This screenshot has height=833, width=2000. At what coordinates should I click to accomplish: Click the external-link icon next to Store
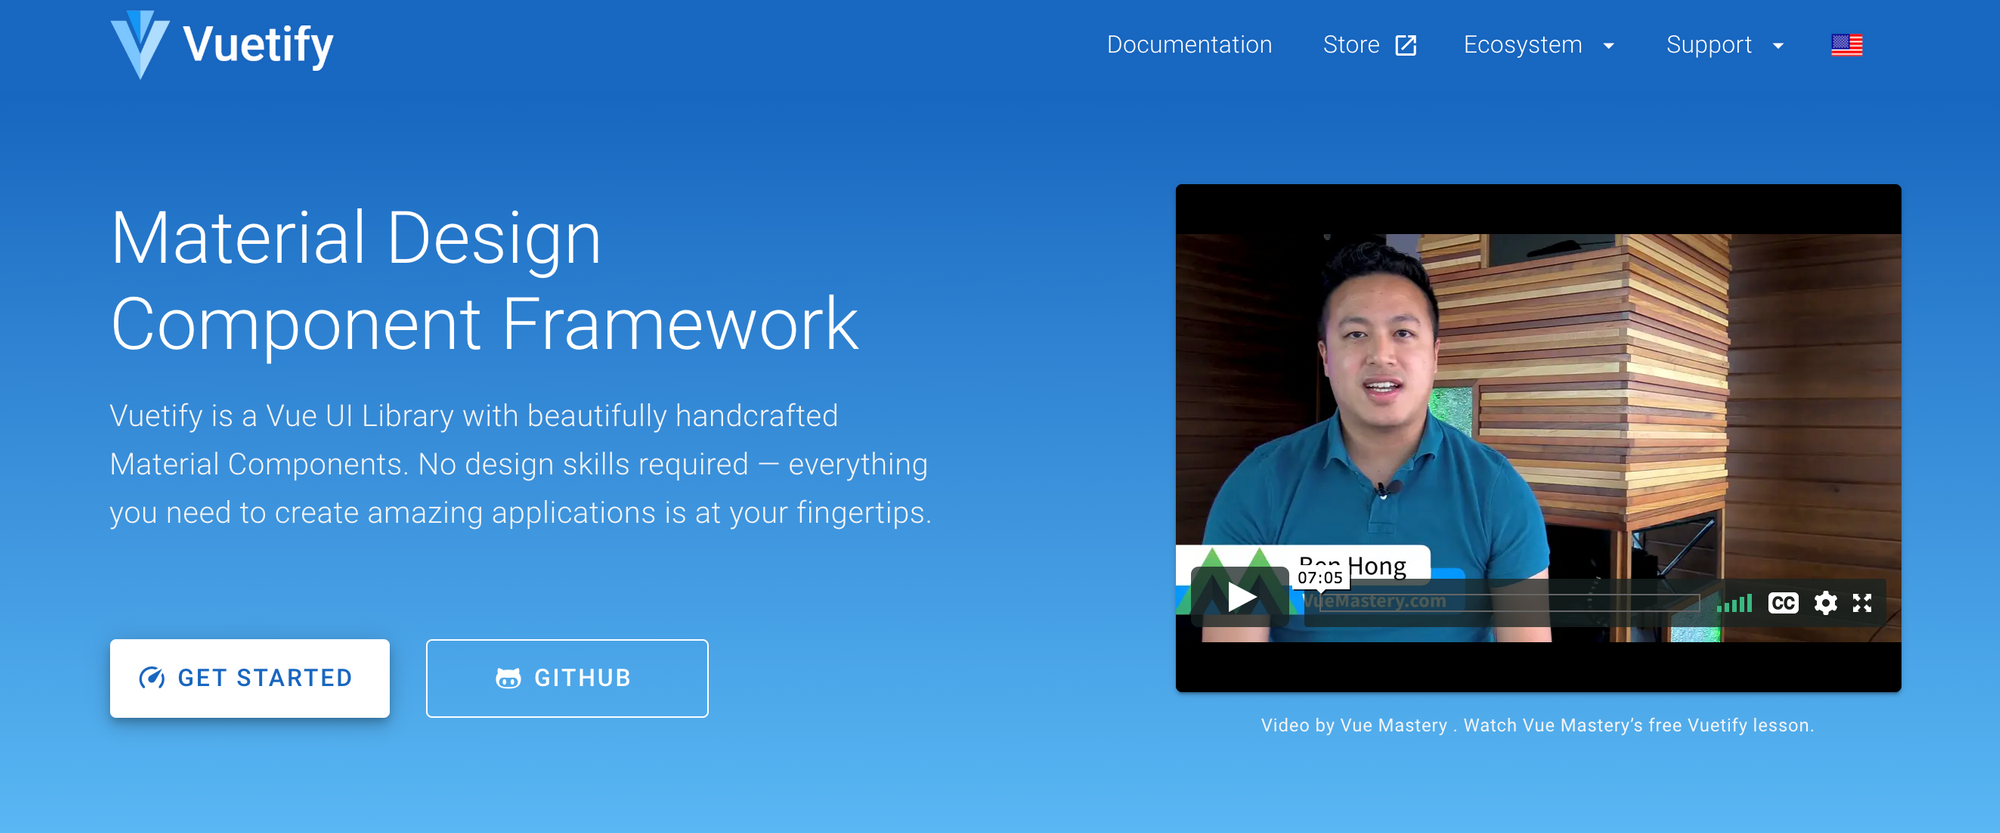click(x=1406, y=45)
